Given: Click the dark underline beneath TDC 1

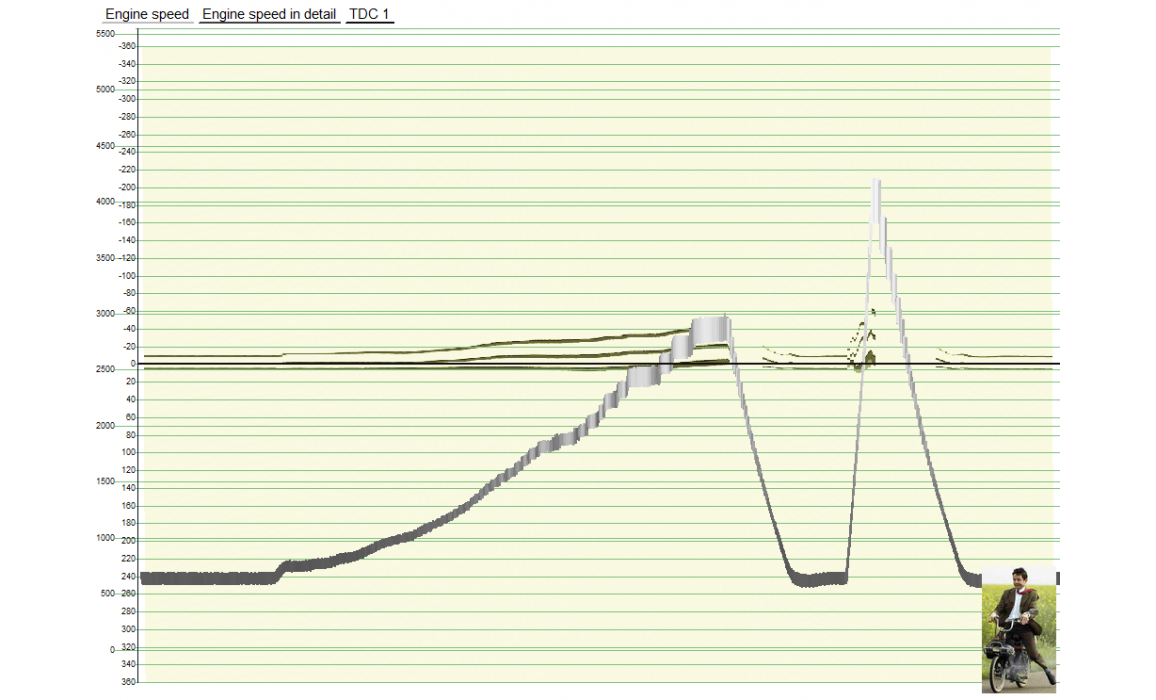Looking at the screenshot, I should [x=369, y=23].
